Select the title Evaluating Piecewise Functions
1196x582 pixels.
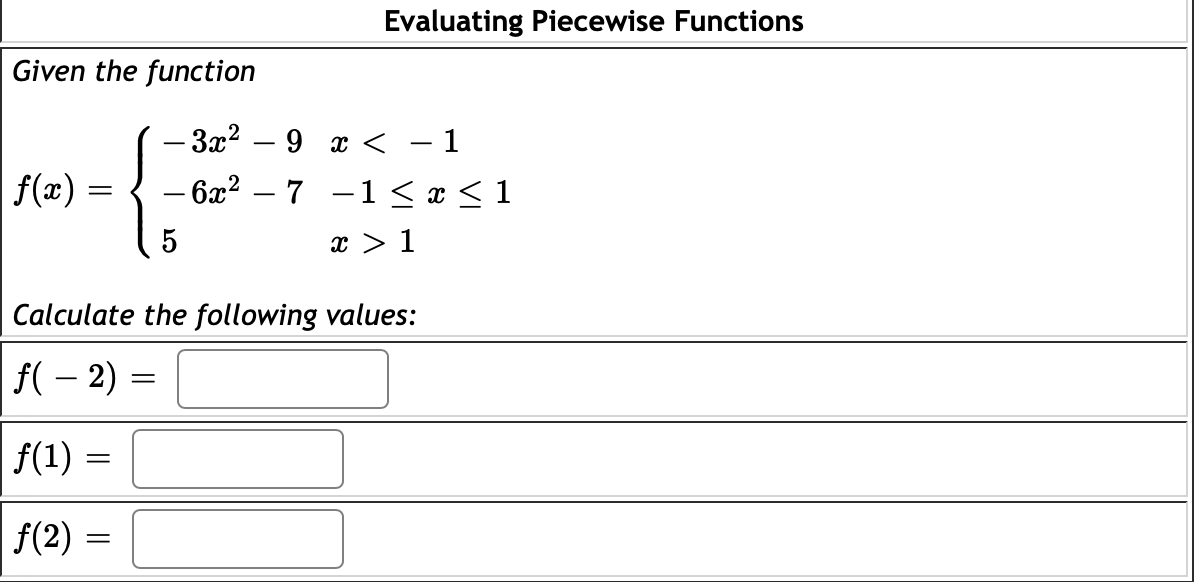(x=594, y=22)
